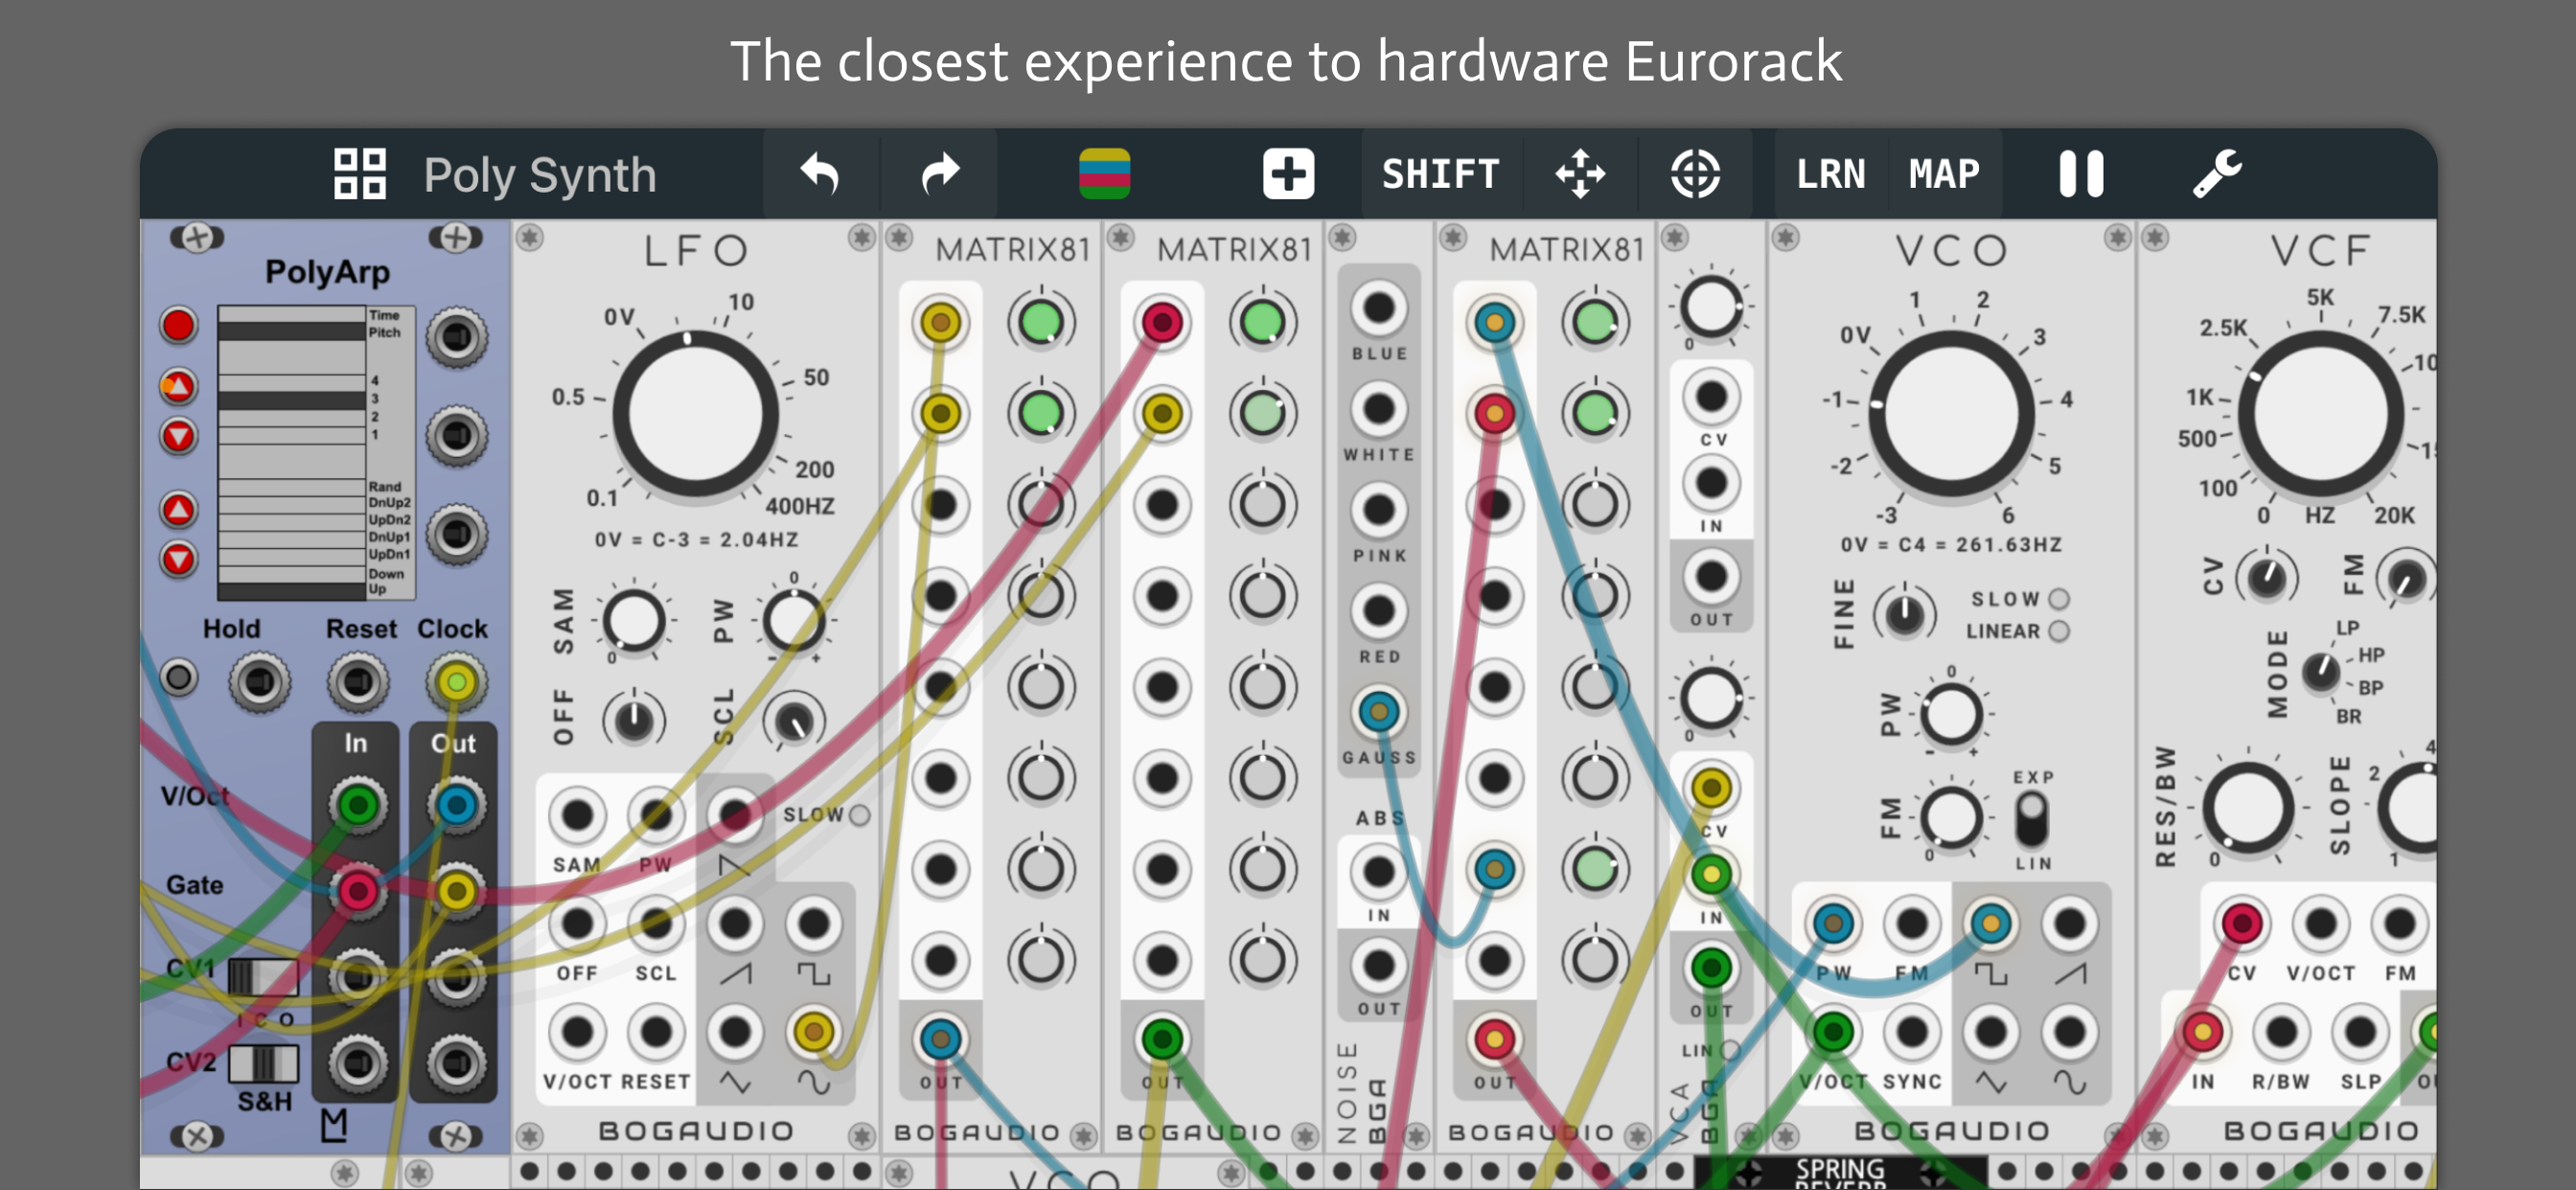Pause audio with the pause button

pos(2081,174)
